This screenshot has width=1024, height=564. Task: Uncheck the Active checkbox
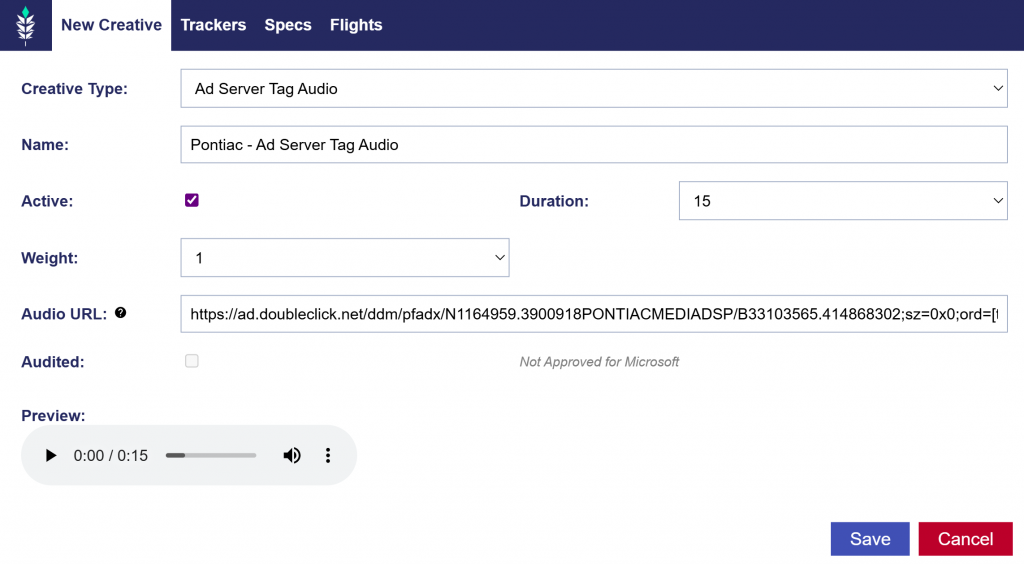tap(192, 200)
